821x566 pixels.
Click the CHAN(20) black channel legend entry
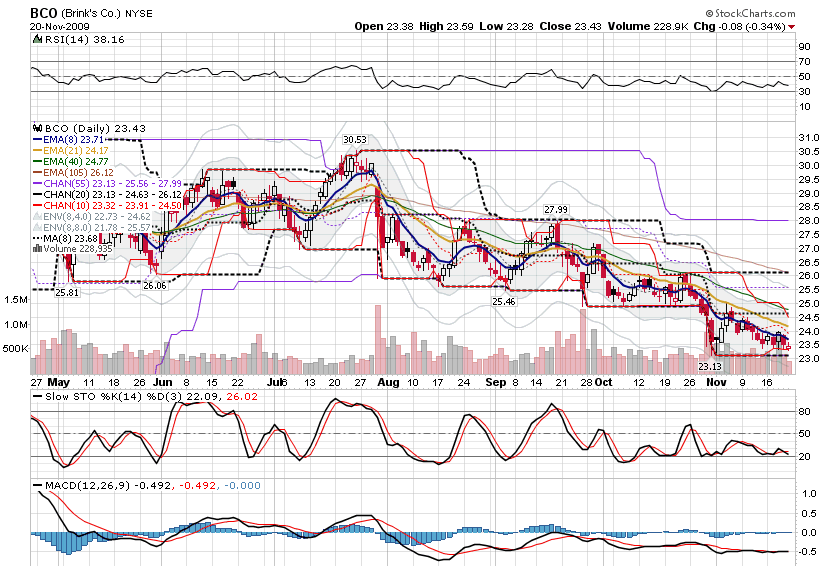pos(107,195)
